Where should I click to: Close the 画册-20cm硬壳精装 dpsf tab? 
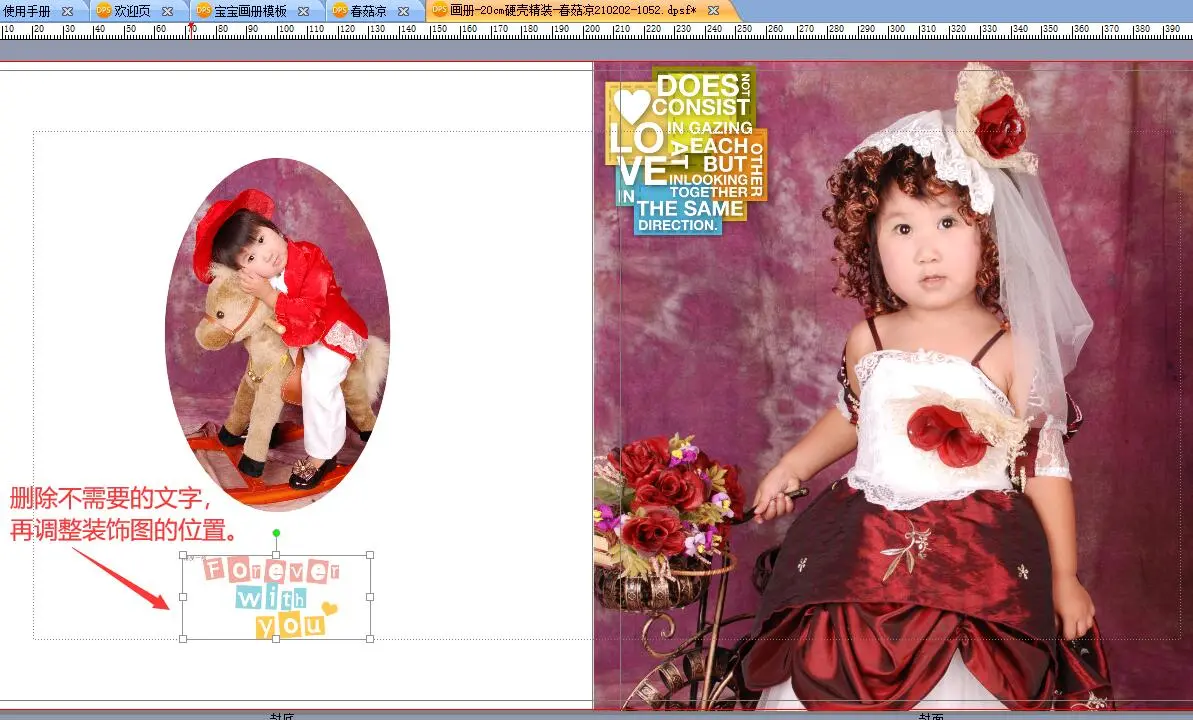coord(713,11)
